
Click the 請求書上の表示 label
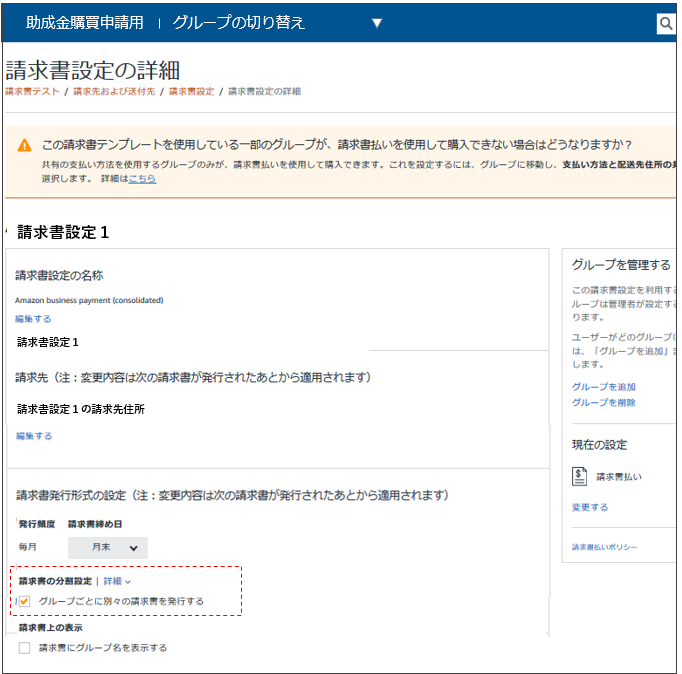50,627
